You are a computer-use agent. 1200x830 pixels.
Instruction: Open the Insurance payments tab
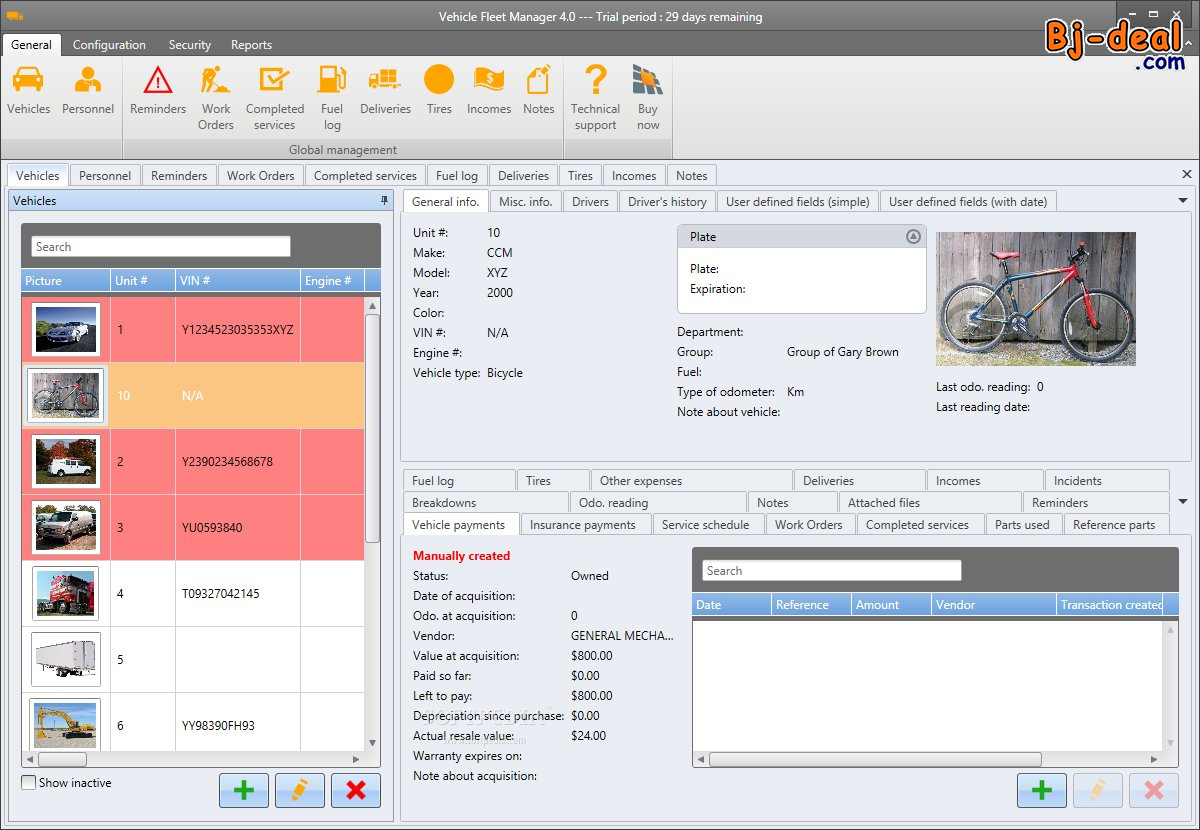click(585, 524)
